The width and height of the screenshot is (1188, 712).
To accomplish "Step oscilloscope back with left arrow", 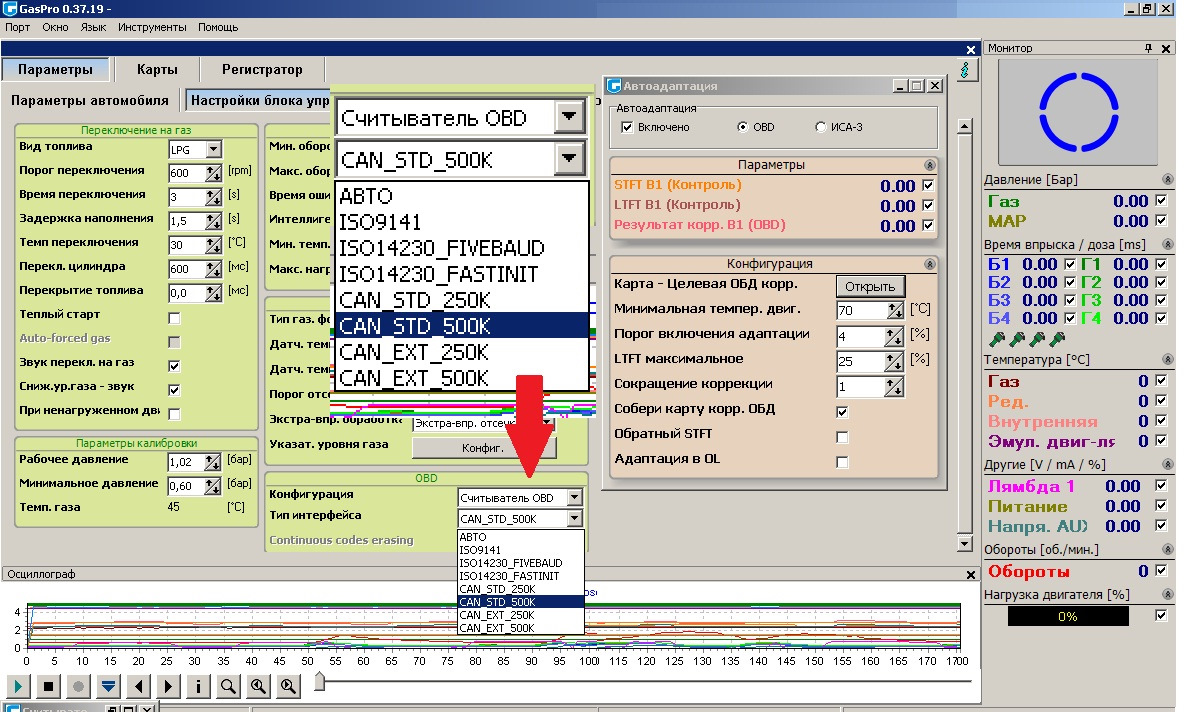I will 138,686.
